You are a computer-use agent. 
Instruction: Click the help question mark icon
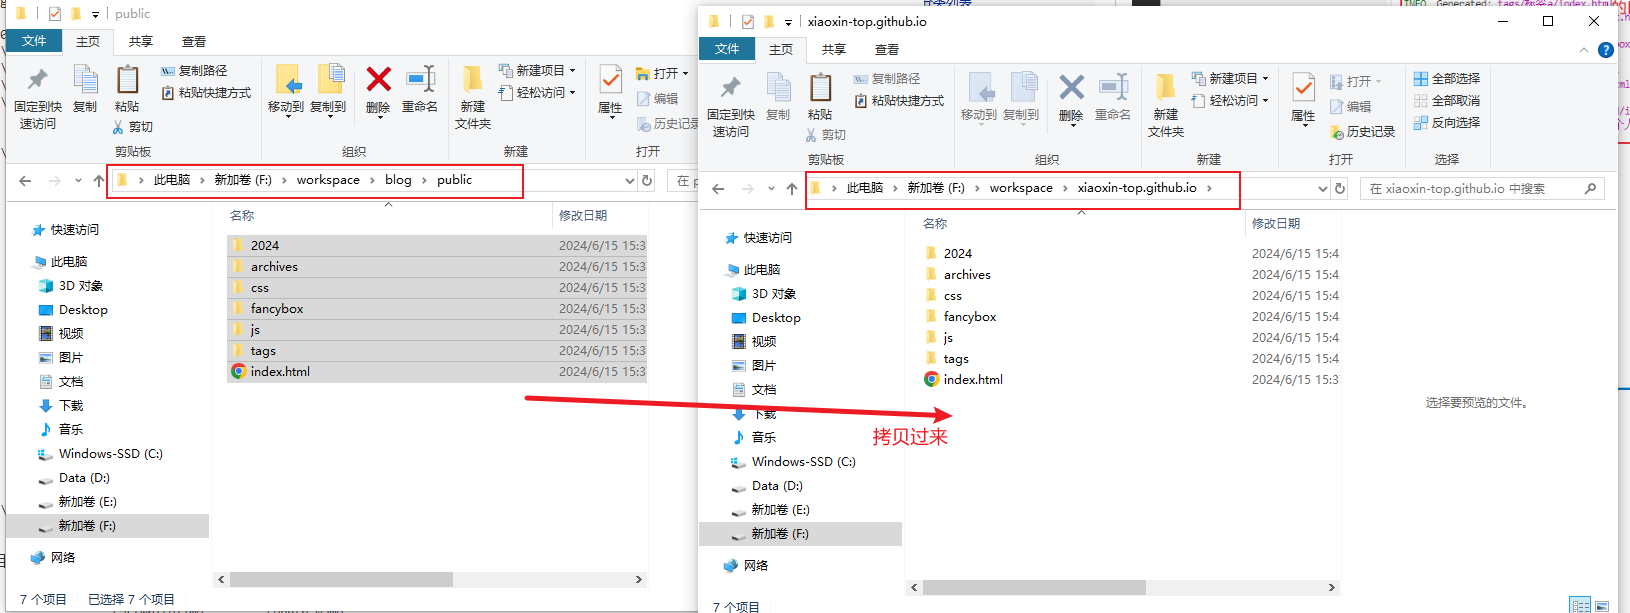(x=1606, y=50)
